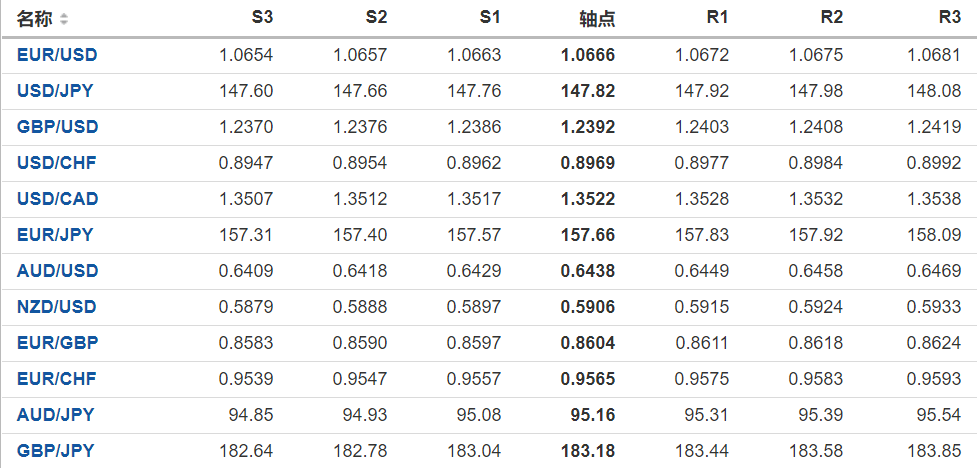
Task: Select the USD/CHF pair link
Action: pos(56,163)
